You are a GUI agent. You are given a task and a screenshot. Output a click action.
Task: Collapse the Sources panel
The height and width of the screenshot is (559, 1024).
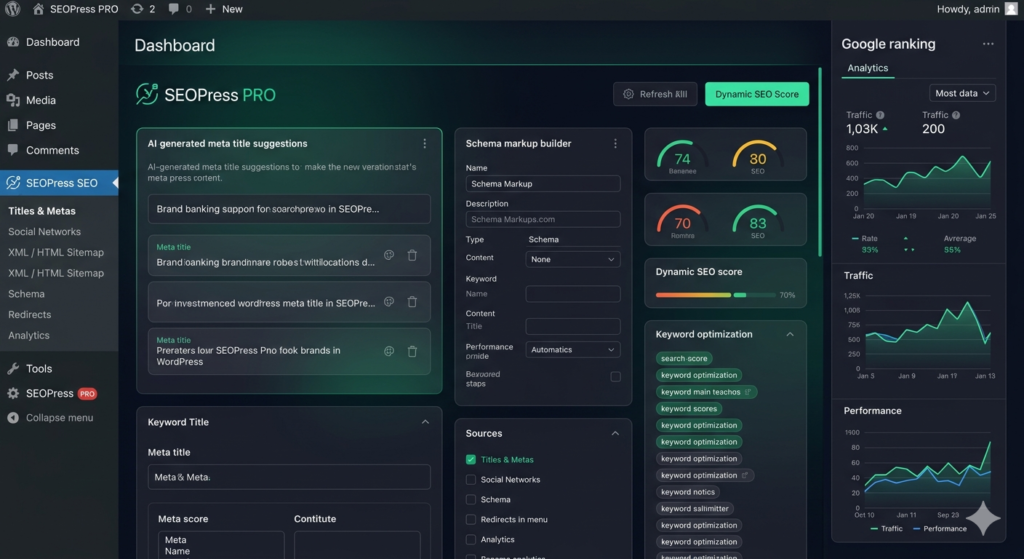(615, 434)
